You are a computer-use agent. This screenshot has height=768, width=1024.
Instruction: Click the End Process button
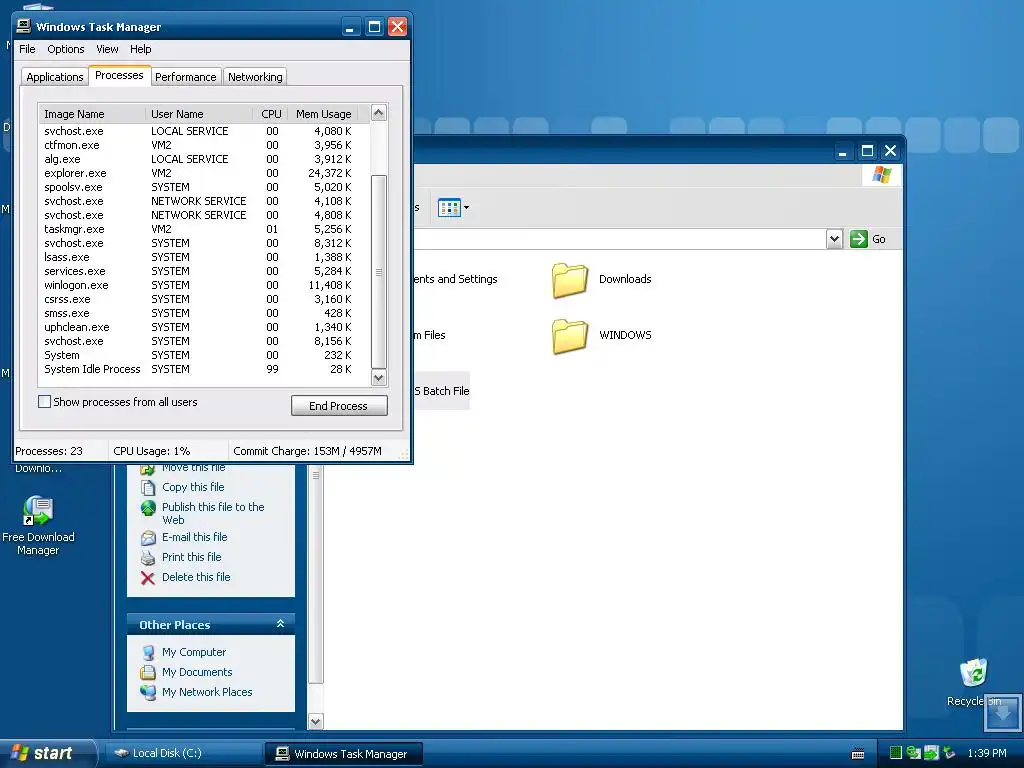tap(339, 406)
